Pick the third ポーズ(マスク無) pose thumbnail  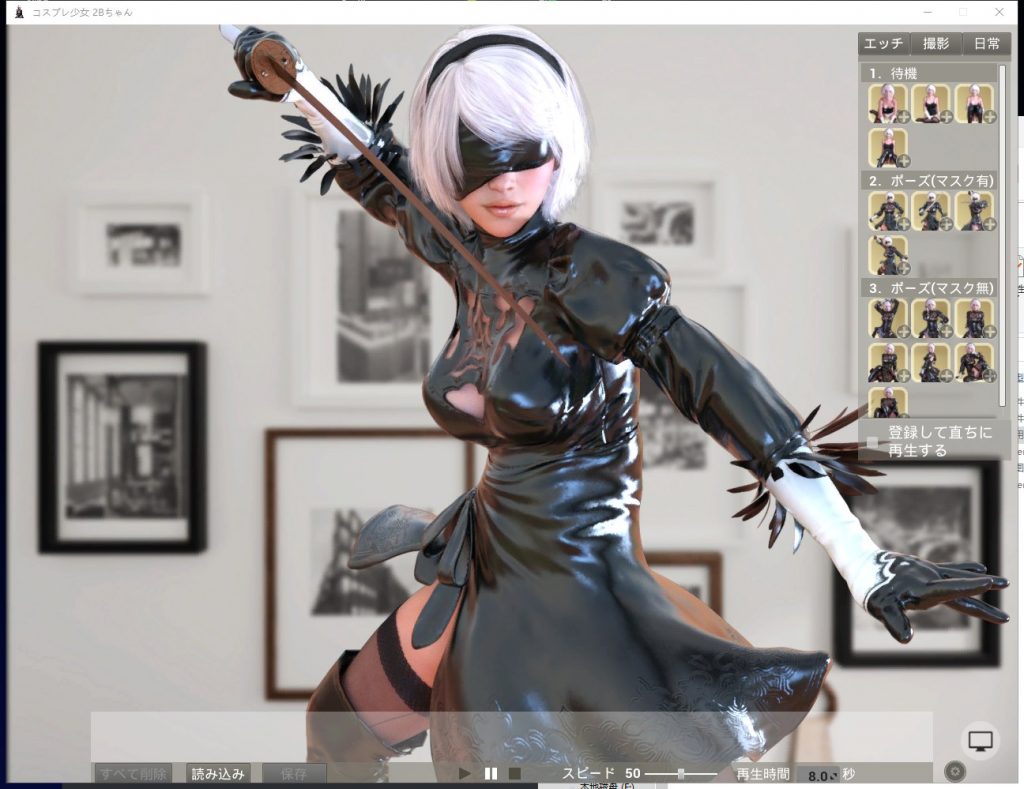pyautogui.click(x=974, y=318)
